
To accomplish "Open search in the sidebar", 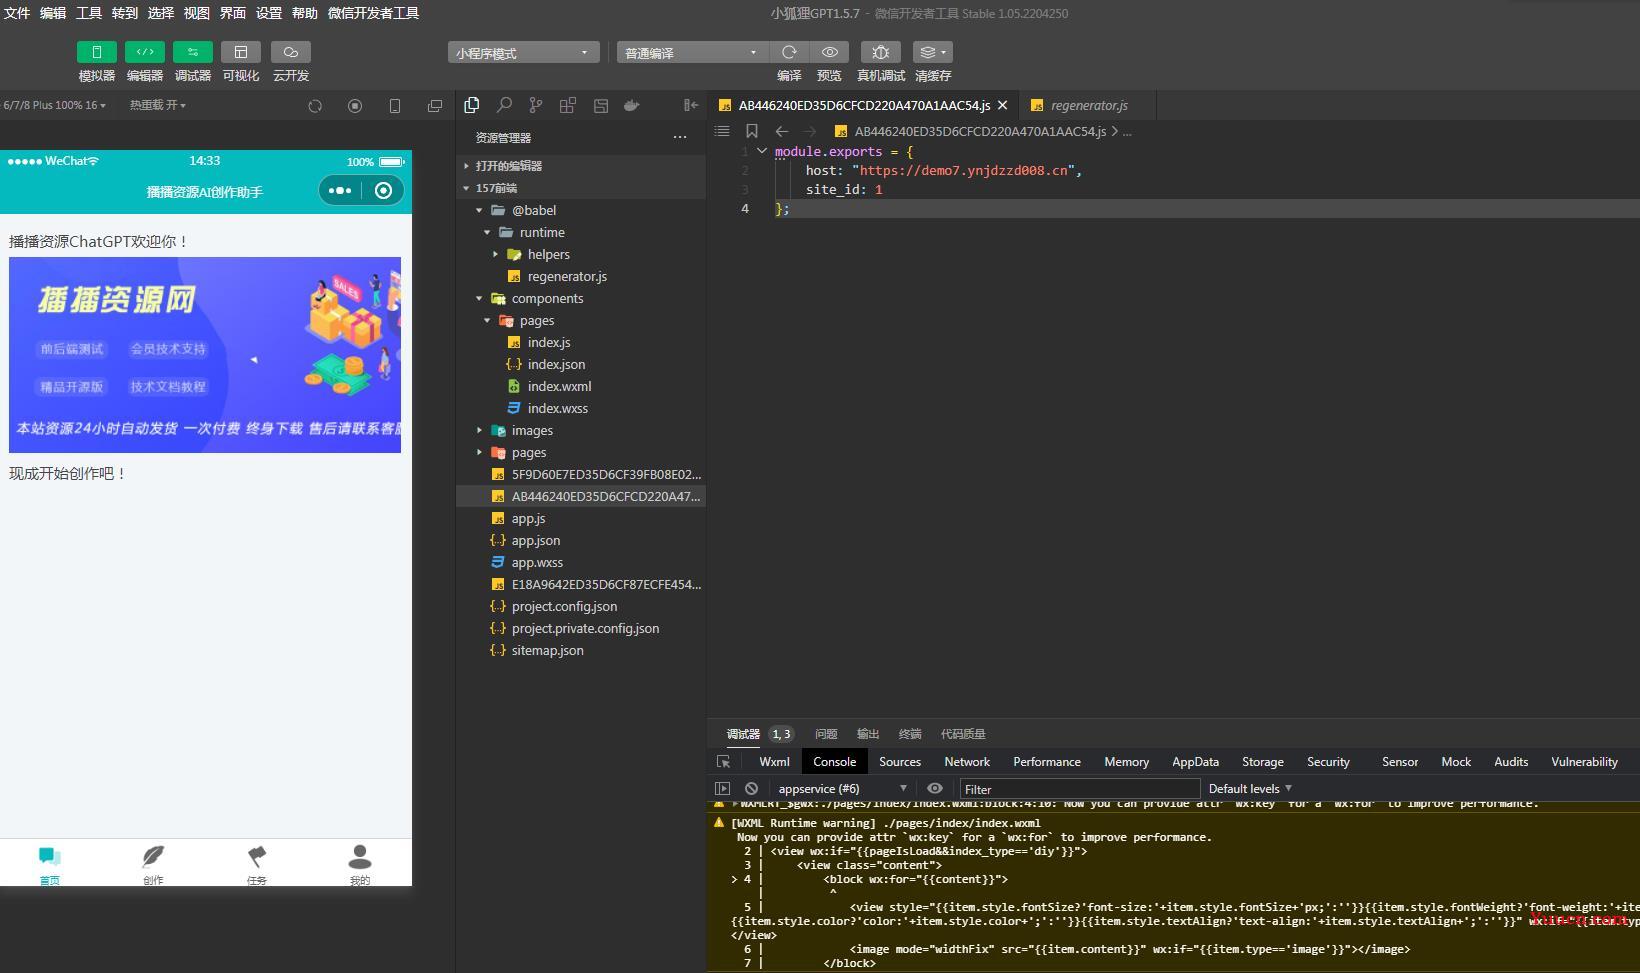I will click(x=504, y=105).
